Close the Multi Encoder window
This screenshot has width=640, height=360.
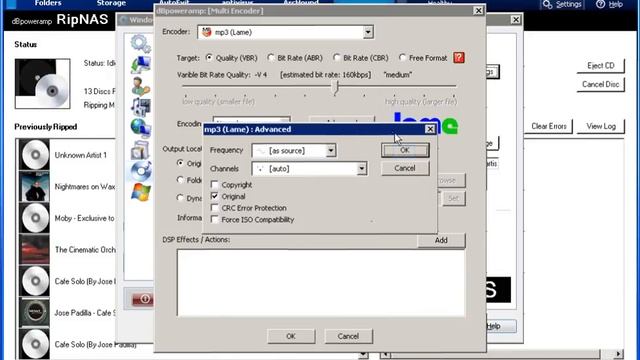(478, 11)
